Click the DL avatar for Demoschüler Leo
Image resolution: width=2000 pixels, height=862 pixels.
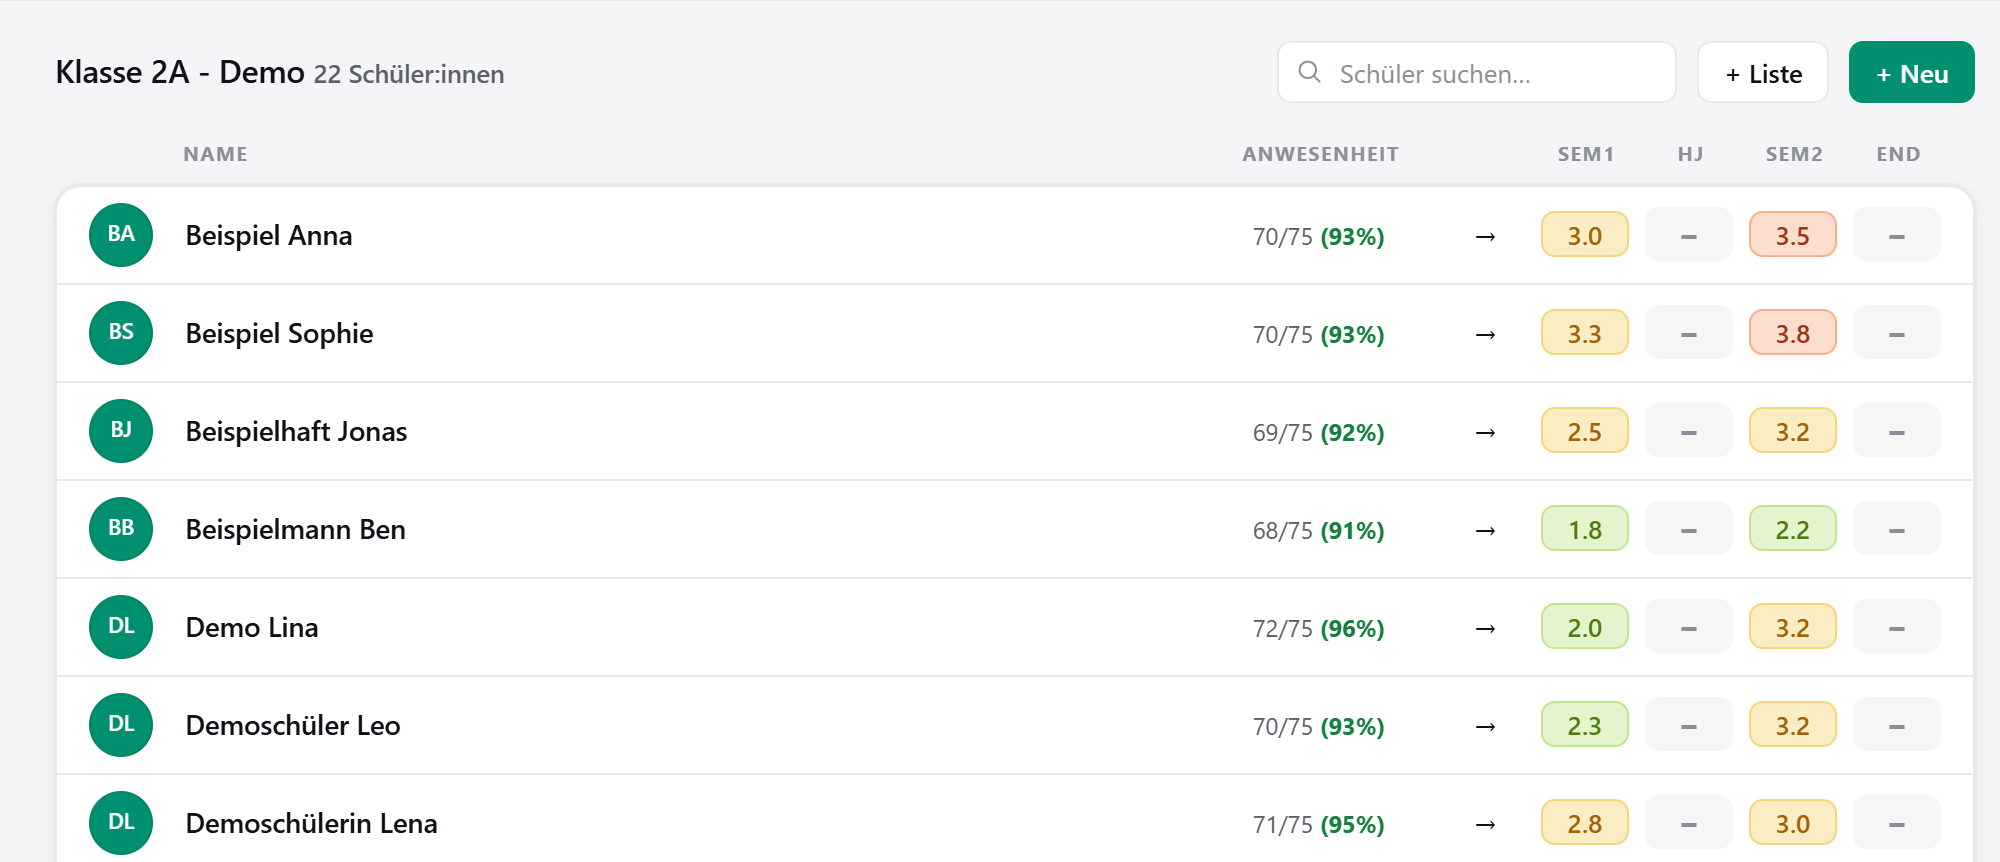[121, 725]
